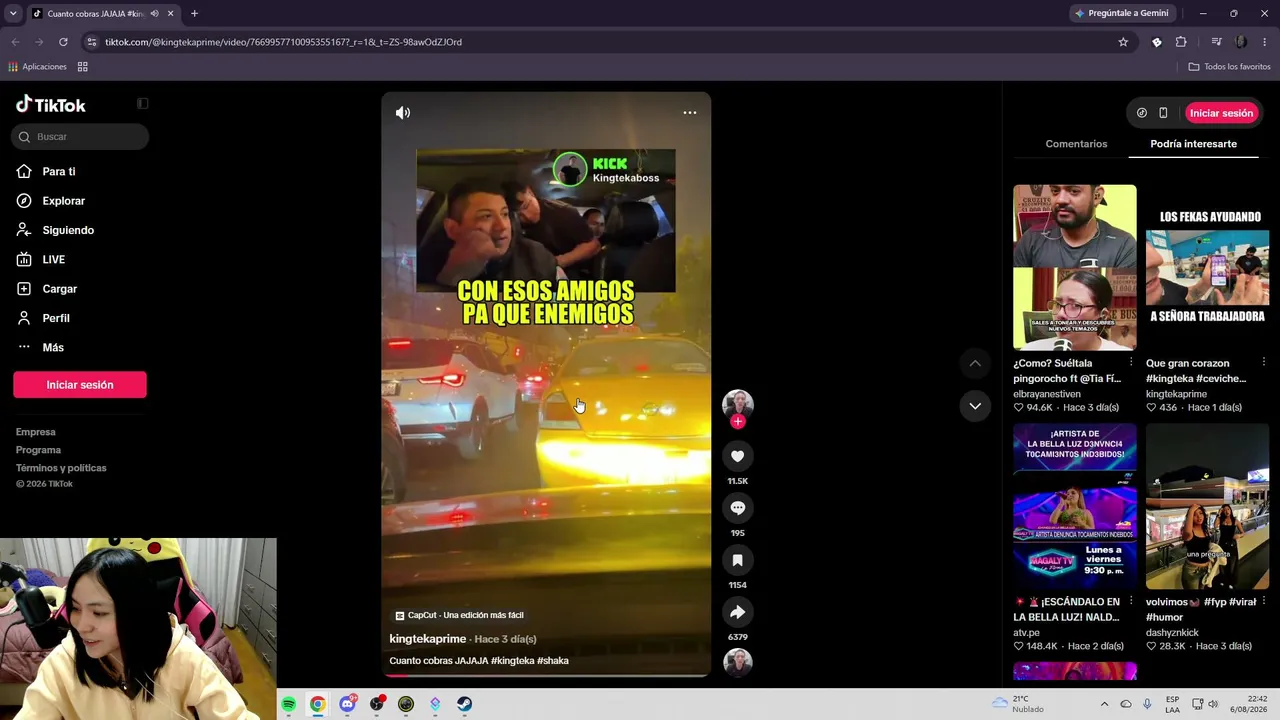Reload the page in Chrome
Screen dimensions: 1280x720
coord(63,42)
